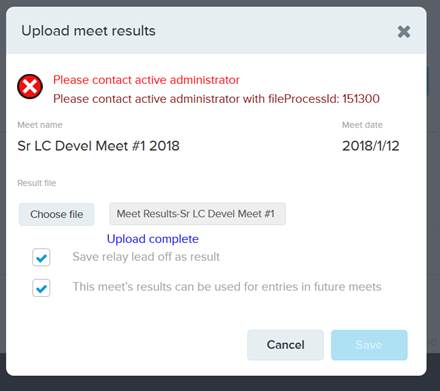
Task: Click the 'Save relay lead off as result' label
Action: tap(146, 257)
